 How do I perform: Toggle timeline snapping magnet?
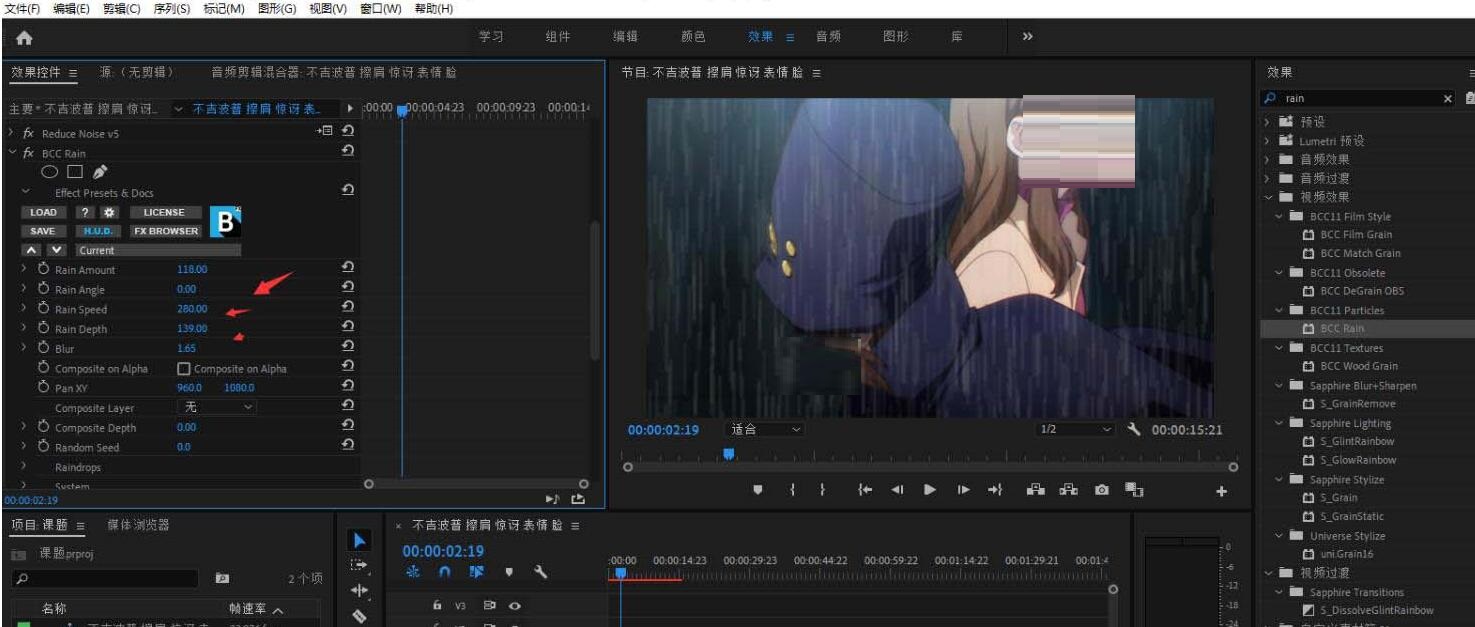(x=444, y=572)
